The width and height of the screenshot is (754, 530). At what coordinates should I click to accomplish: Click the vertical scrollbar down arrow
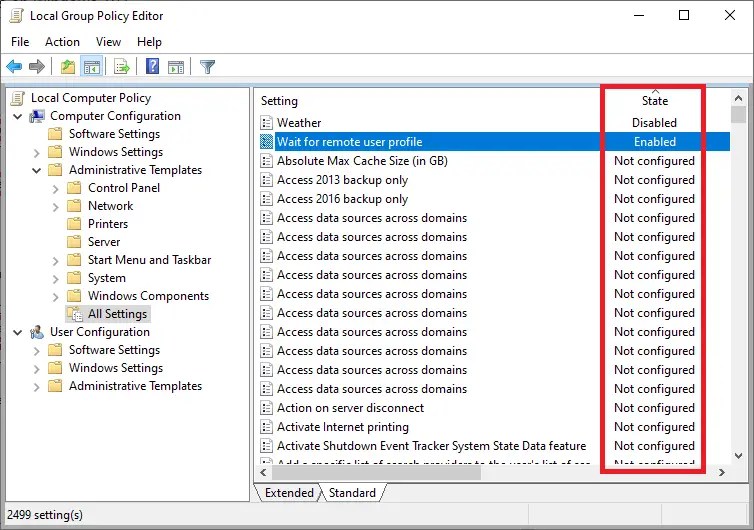click(x=738, y=455)
